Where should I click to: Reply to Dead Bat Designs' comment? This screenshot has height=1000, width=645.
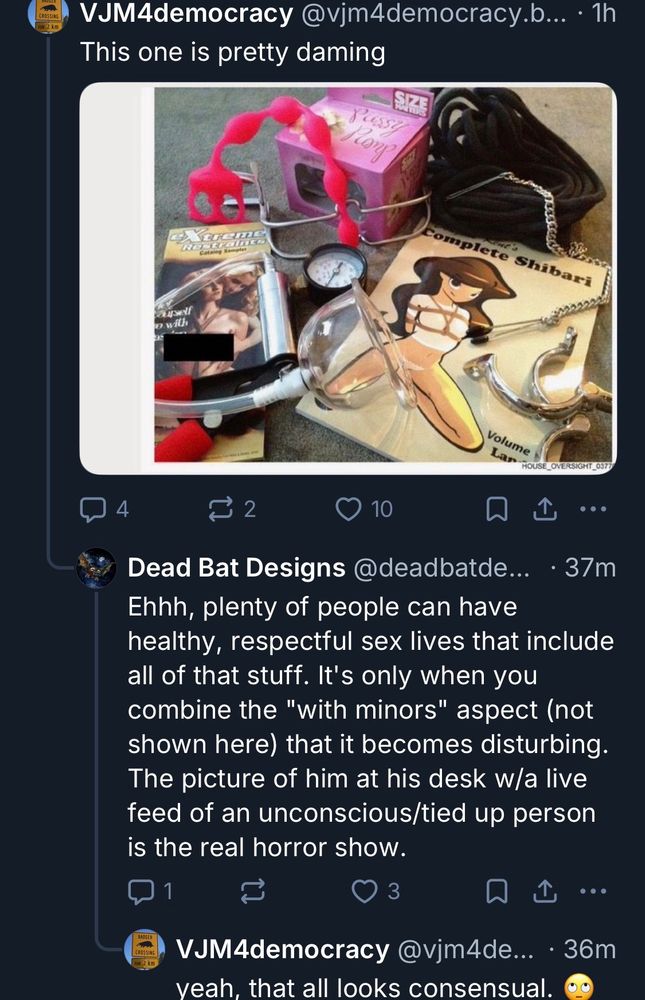[x=139, y=891]
